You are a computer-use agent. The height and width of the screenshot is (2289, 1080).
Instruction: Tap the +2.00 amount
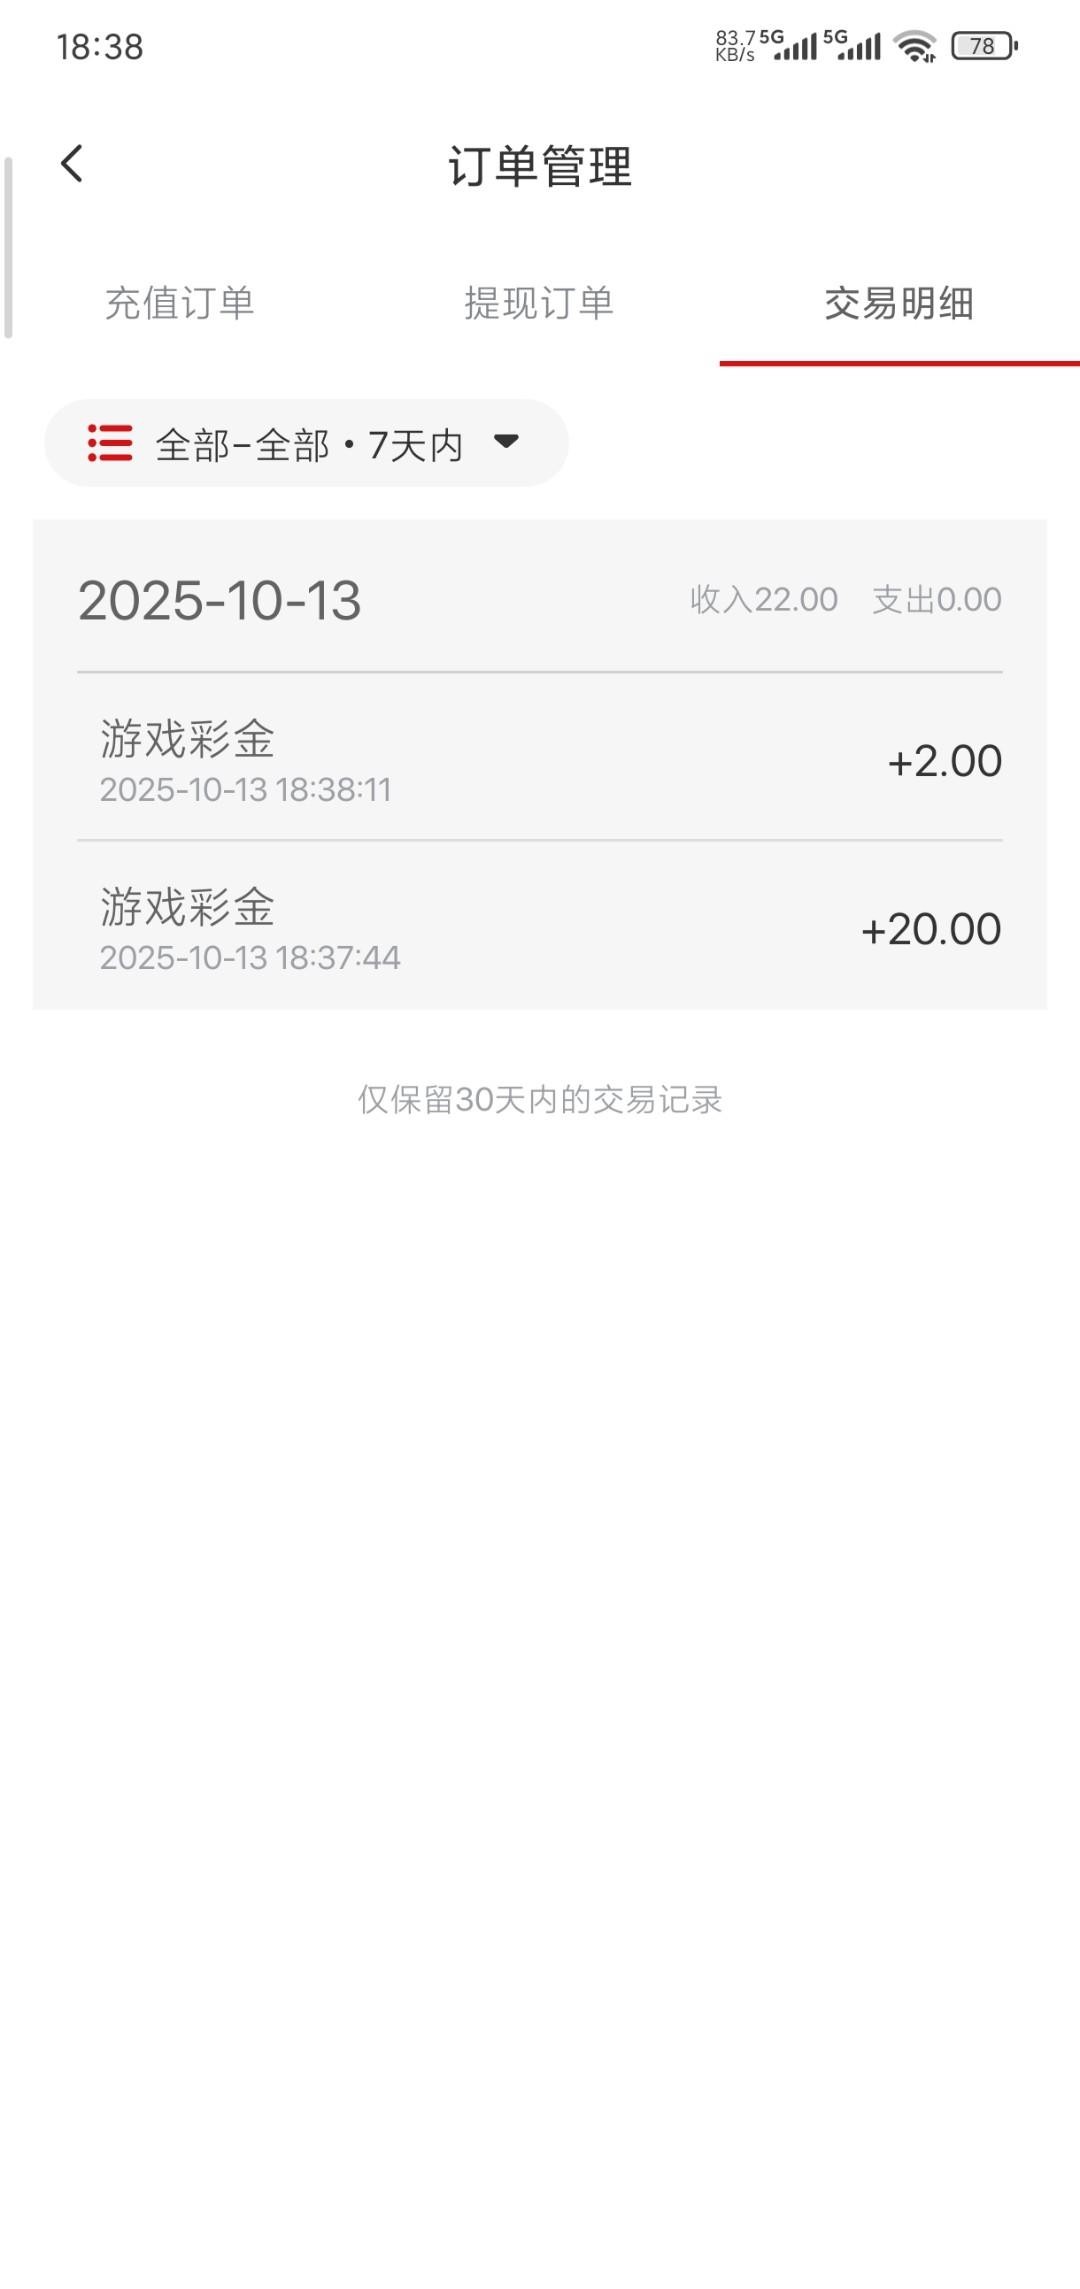944,761
